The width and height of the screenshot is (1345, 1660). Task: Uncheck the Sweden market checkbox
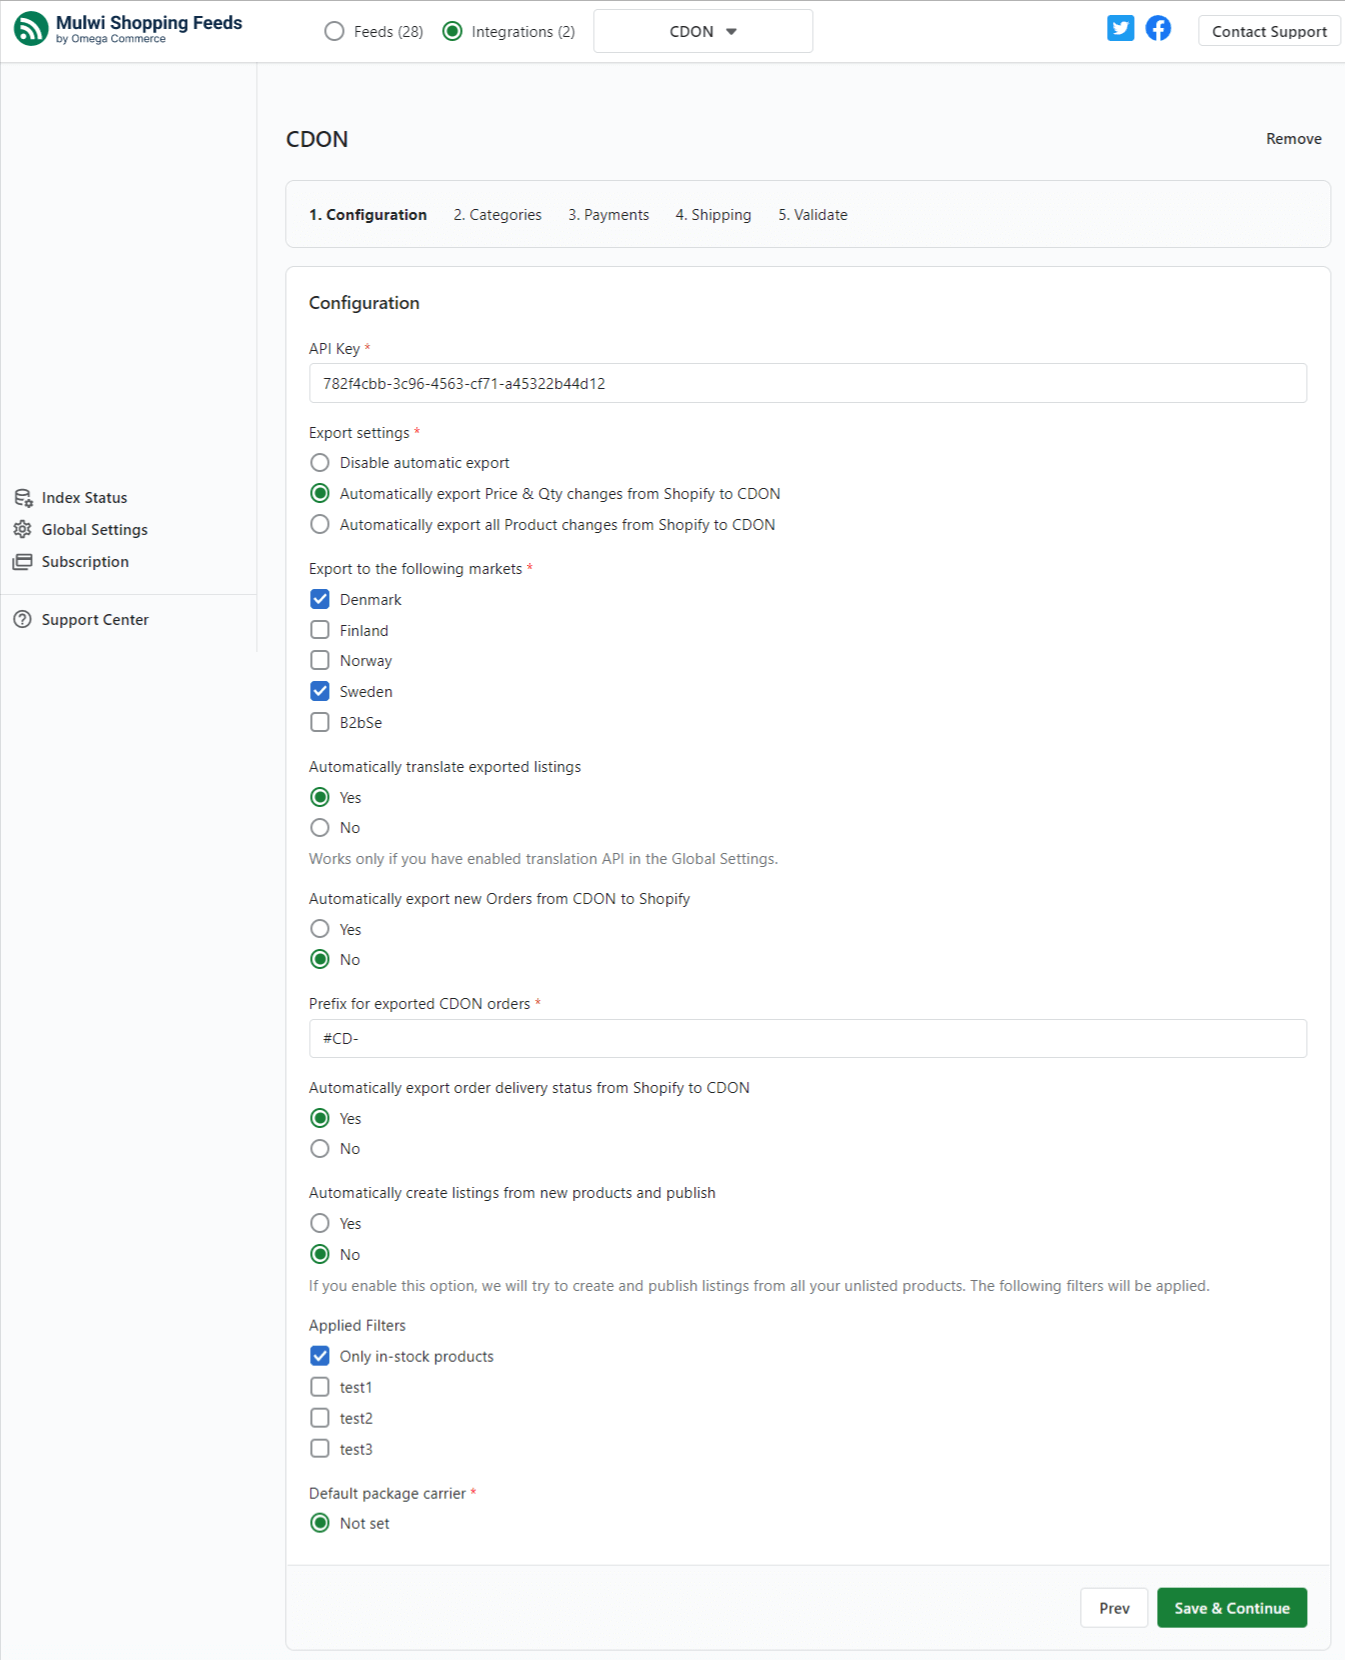[x=320, y=692]
